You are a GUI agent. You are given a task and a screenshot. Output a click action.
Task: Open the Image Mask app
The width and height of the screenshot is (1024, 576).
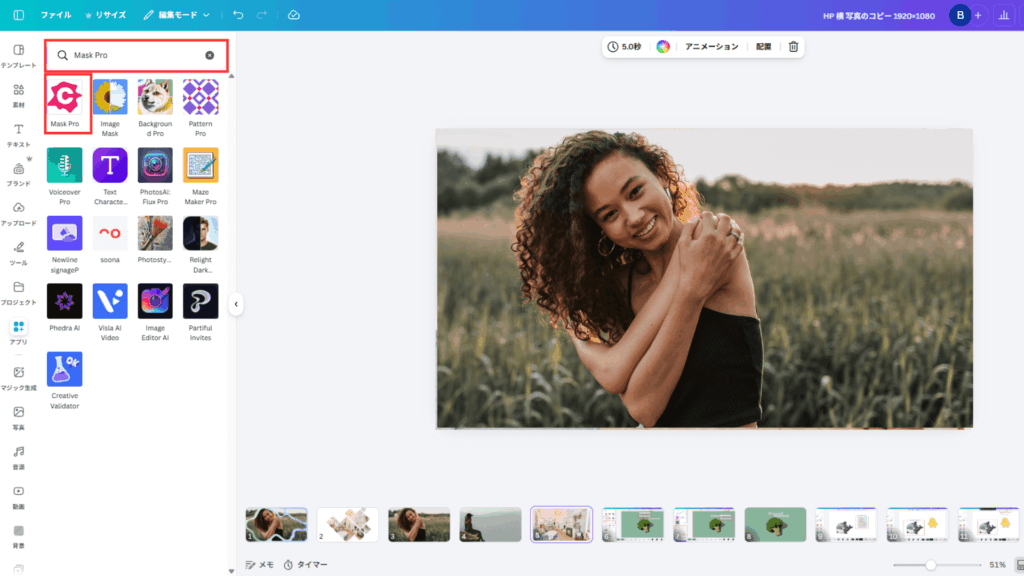[x=110, y=98]
